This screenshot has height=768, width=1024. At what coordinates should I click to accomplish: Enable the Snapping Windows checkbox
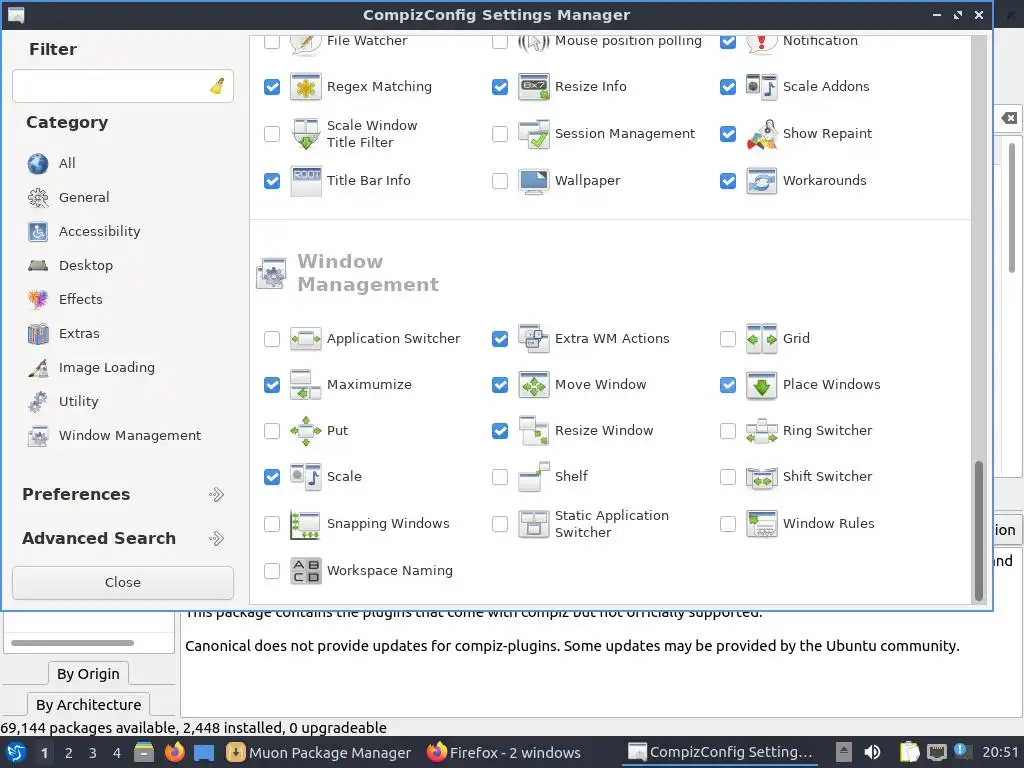pyautogui.click(x=272, y=524)
